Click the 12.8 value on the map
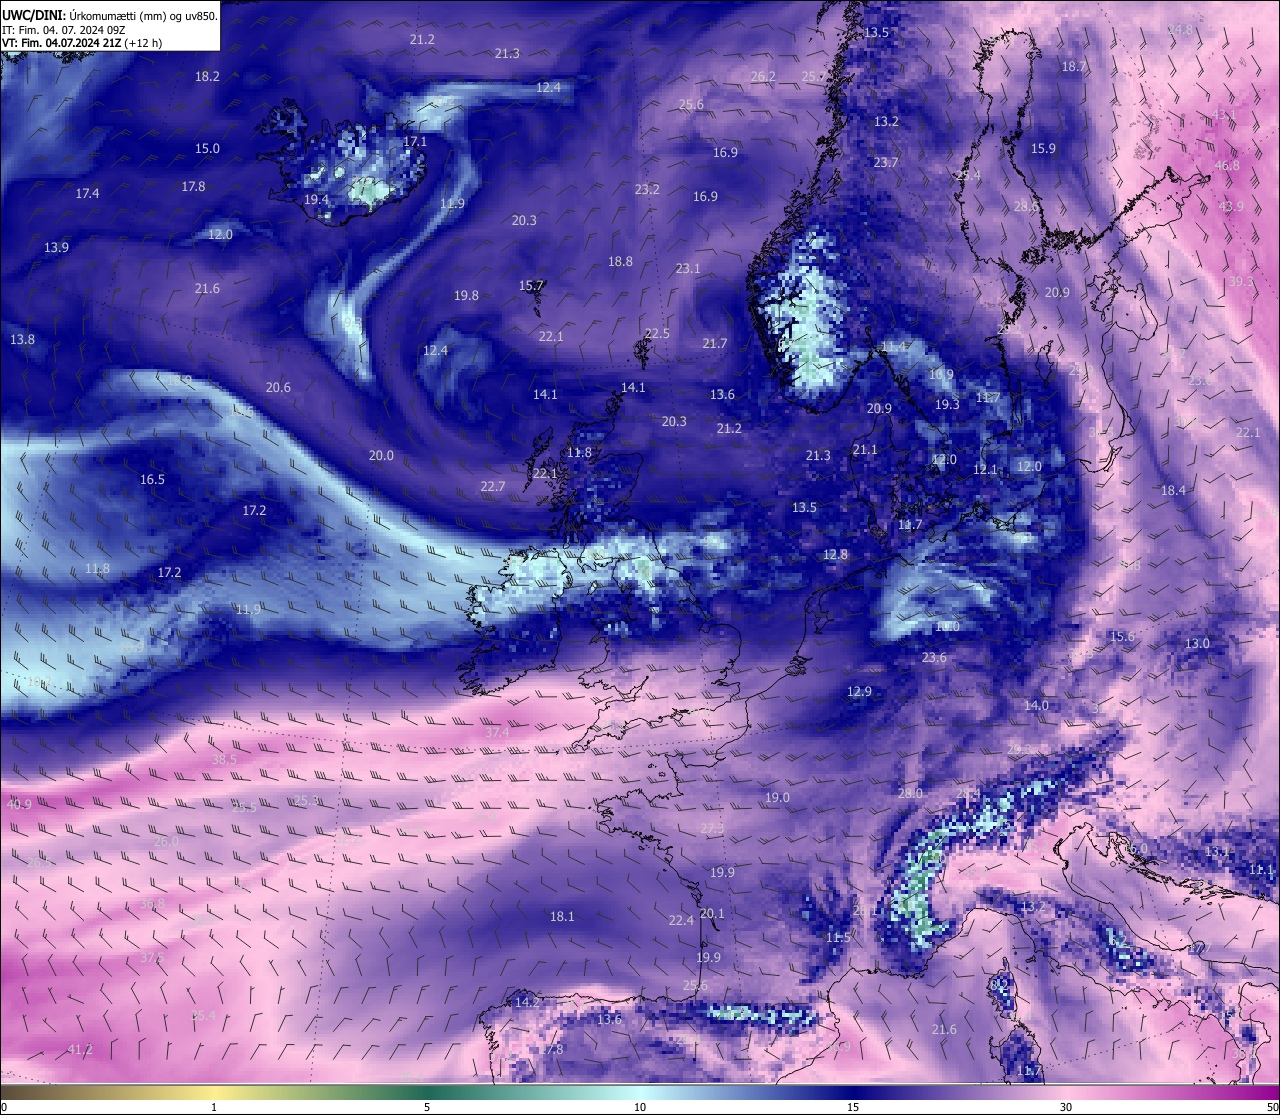This screenshot has height=1115, width=1280. click(835, 554)
